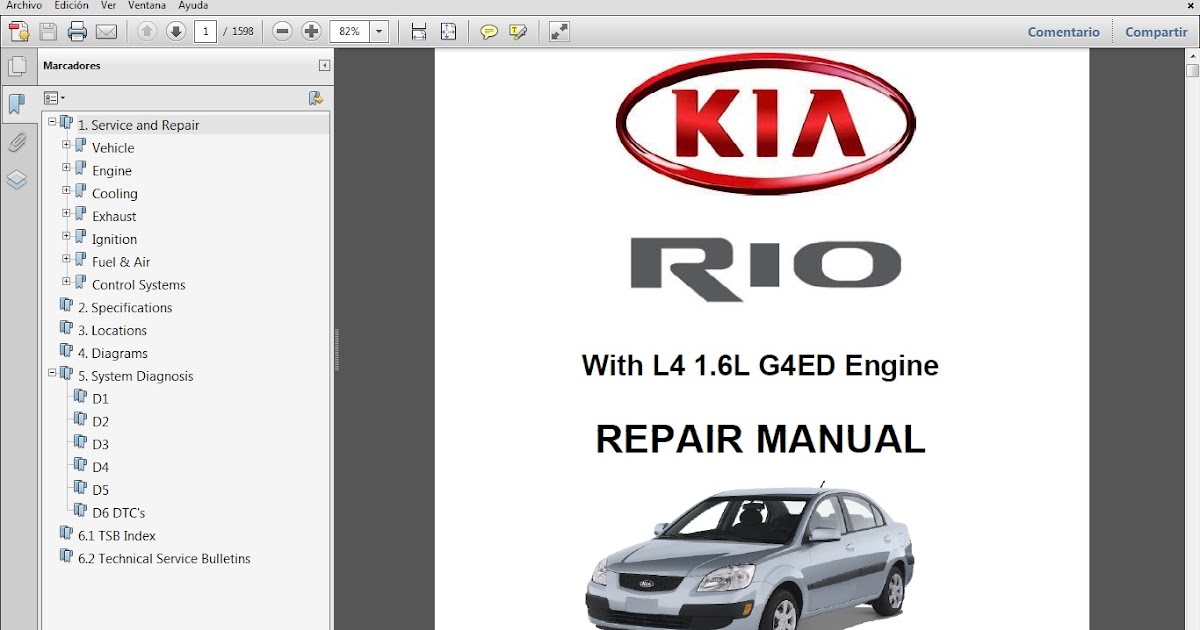Open the D5 bookmark
Viewport: 1200px width, 630px height.
pos(100,490)
